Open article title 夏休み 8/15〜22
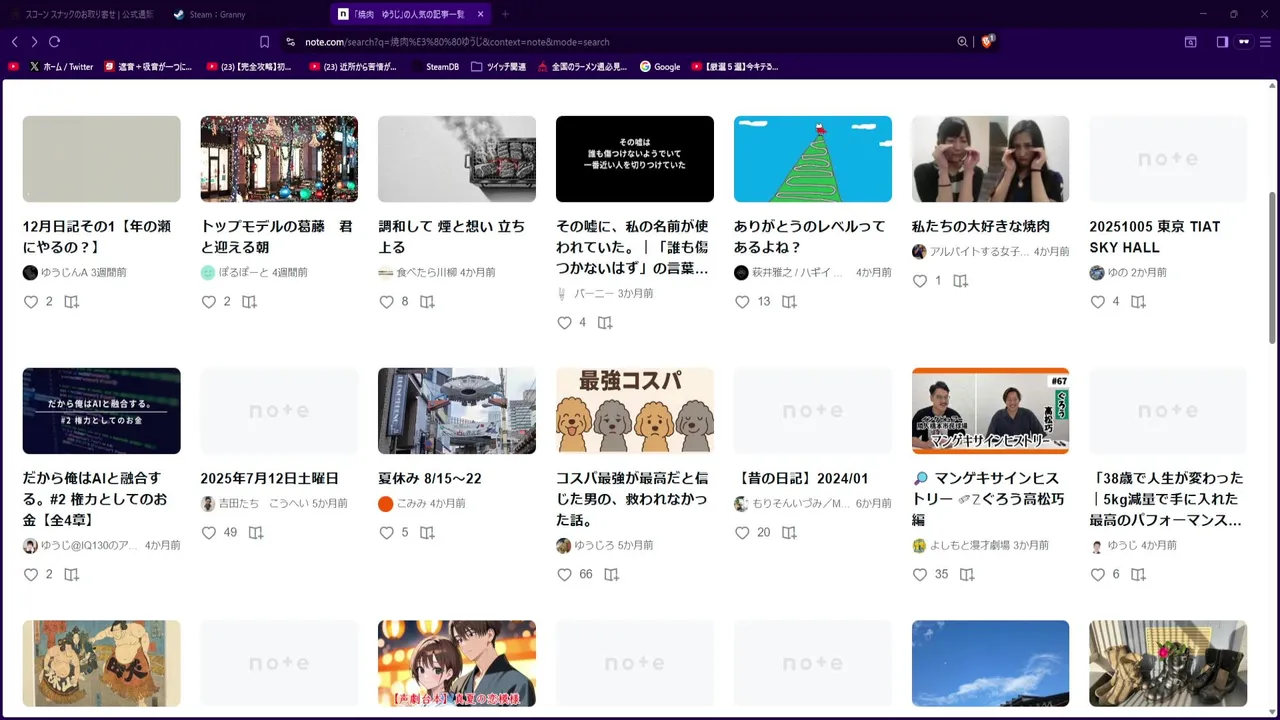This screenshot has height=720, width=1280. 430,479
